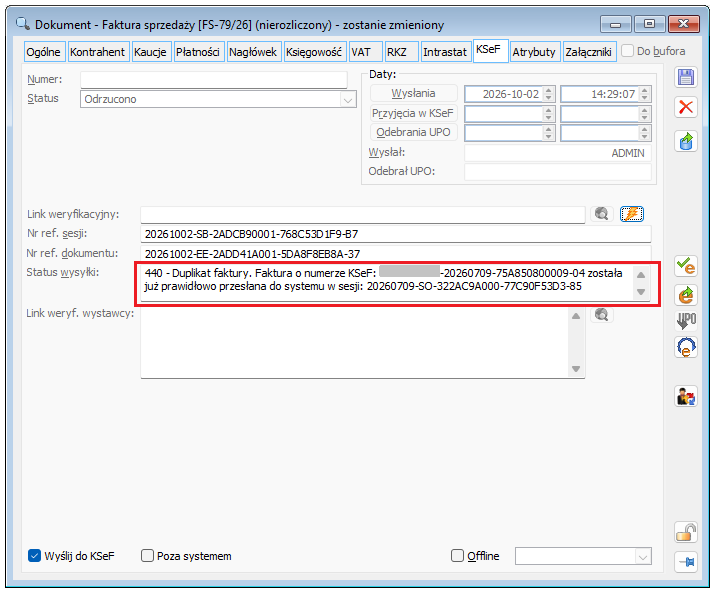713x592 pixels.
Task: Click stepper on Przyjęcia w KSeF date field
Action: point(549,114)
